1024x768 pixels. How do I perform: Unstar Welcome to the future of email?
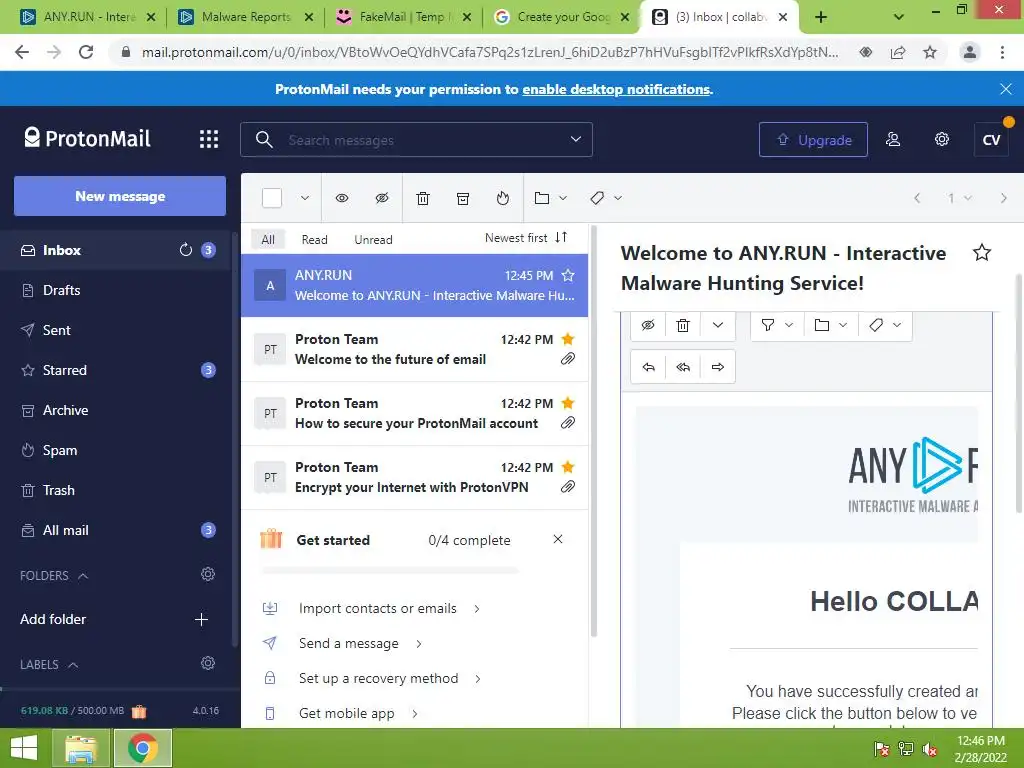coord(568,338)
